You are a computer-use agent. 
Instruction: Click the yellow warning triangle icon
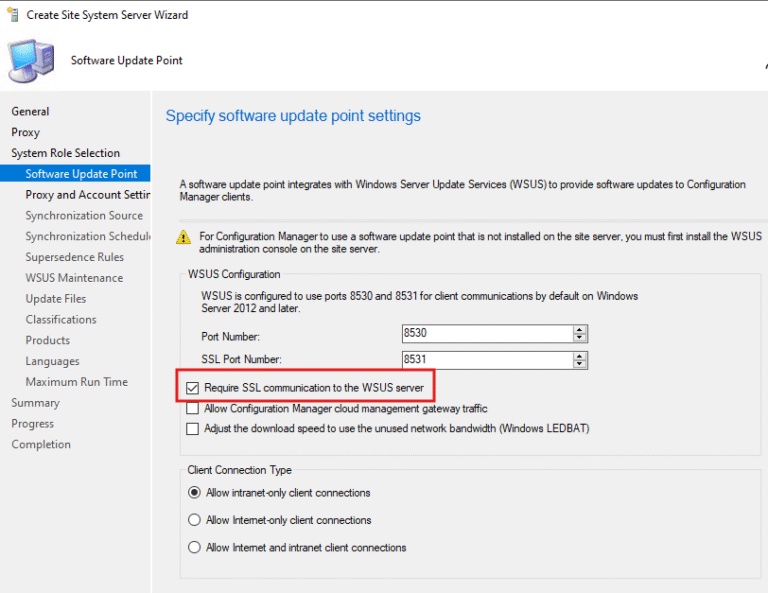(x=183, y=237)
